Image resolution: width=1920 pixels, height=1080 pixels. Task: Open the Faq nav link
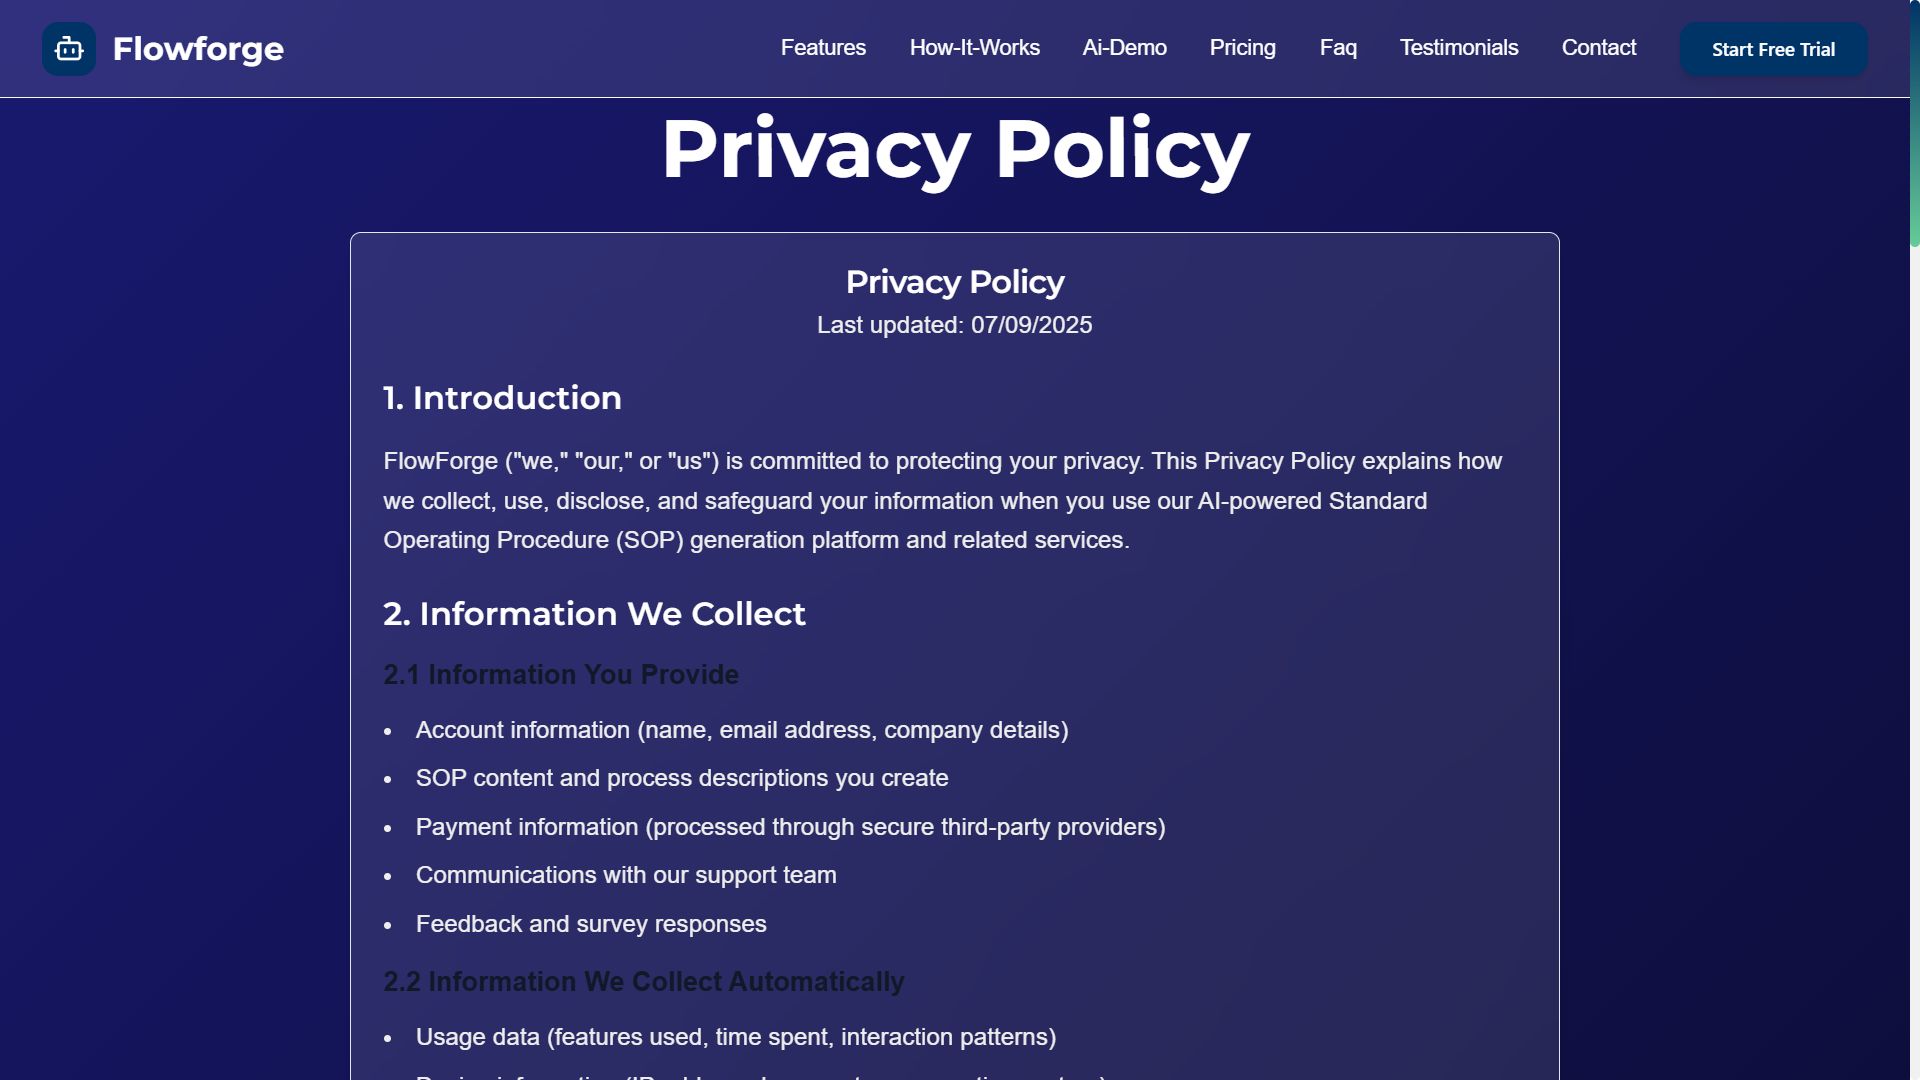tap(1338, 48)
